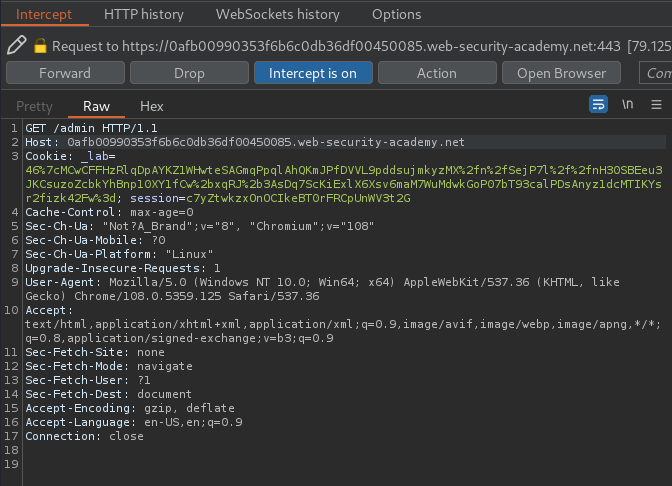Image resolution: width=672 pixels, height=486 pixels.
Task: Click the Open Browser button
Action: pyautogui.click(x=561, y=73)
